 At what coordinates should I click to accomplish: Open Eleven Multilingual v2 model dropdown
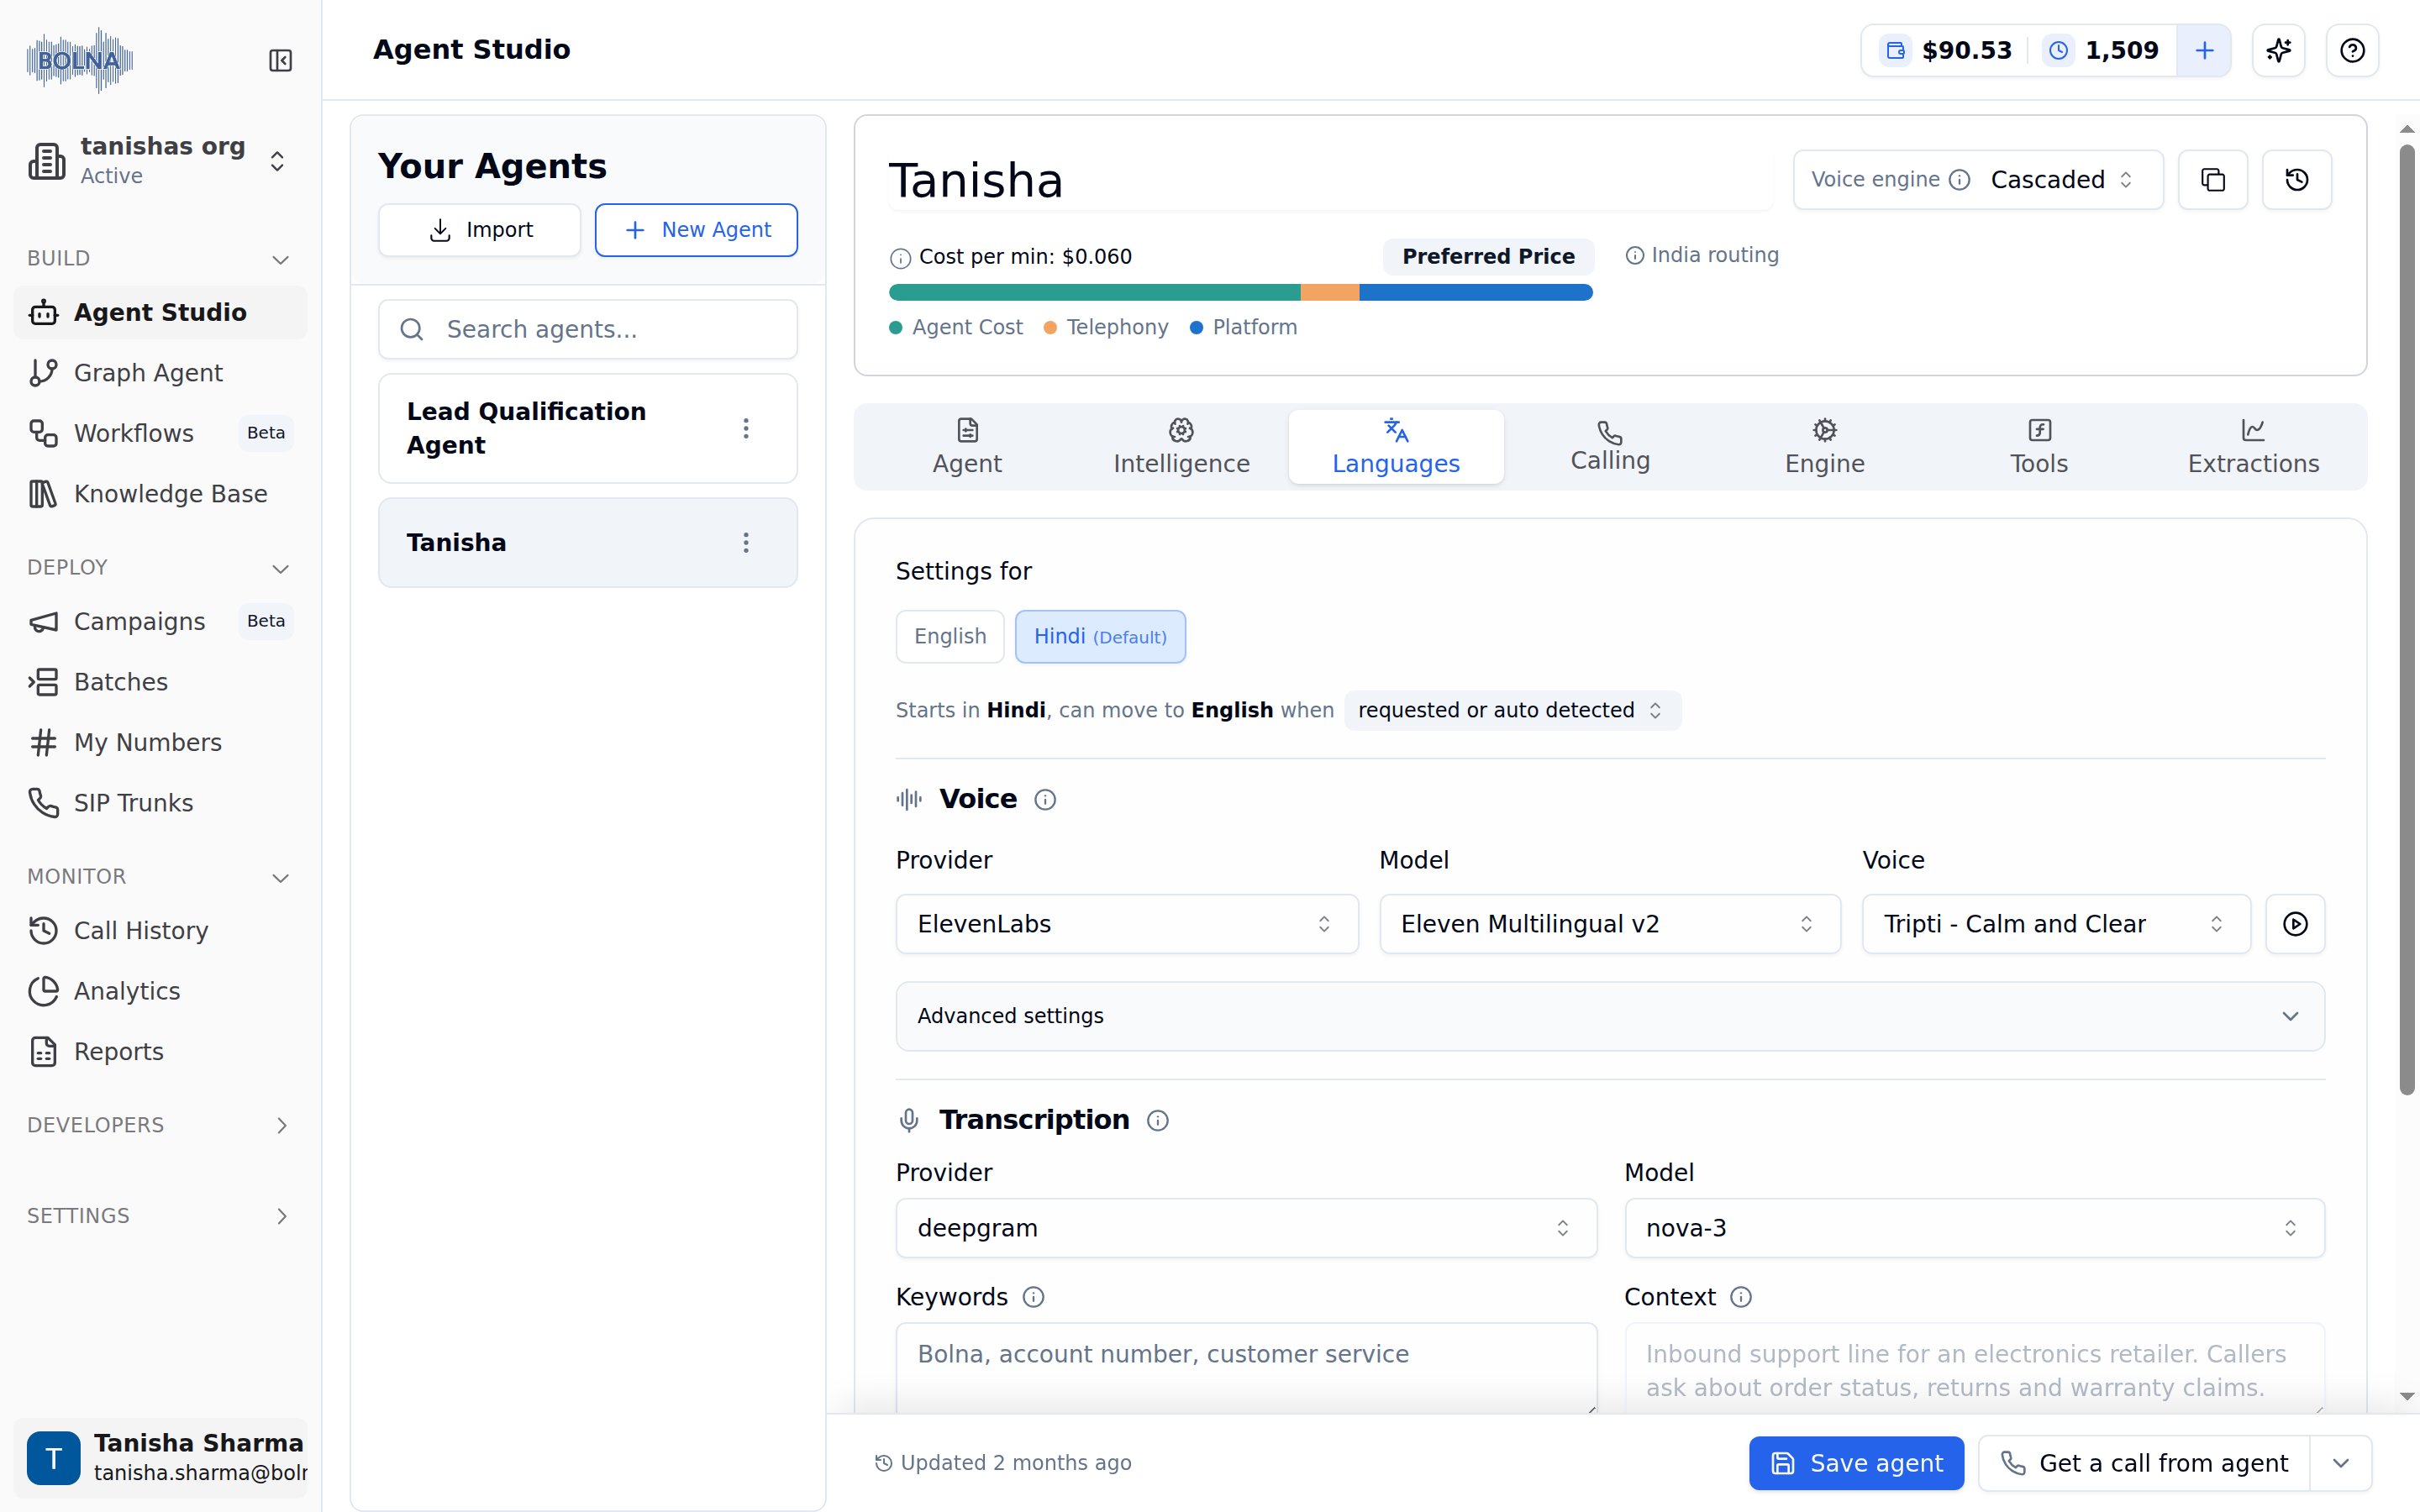coord(1610,924)
